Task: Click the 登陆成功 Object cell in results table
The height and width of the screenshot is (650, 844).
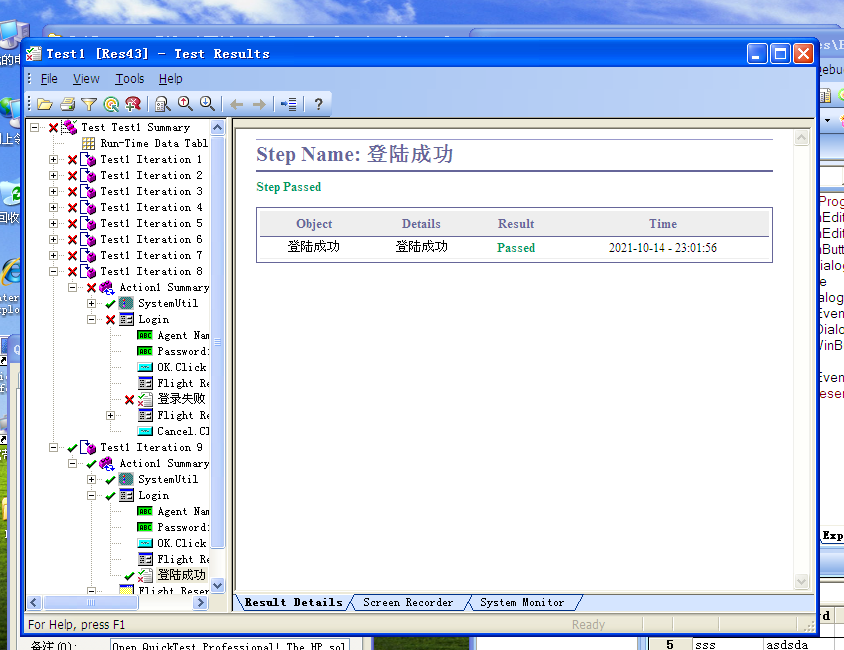Action: (313, 247)
